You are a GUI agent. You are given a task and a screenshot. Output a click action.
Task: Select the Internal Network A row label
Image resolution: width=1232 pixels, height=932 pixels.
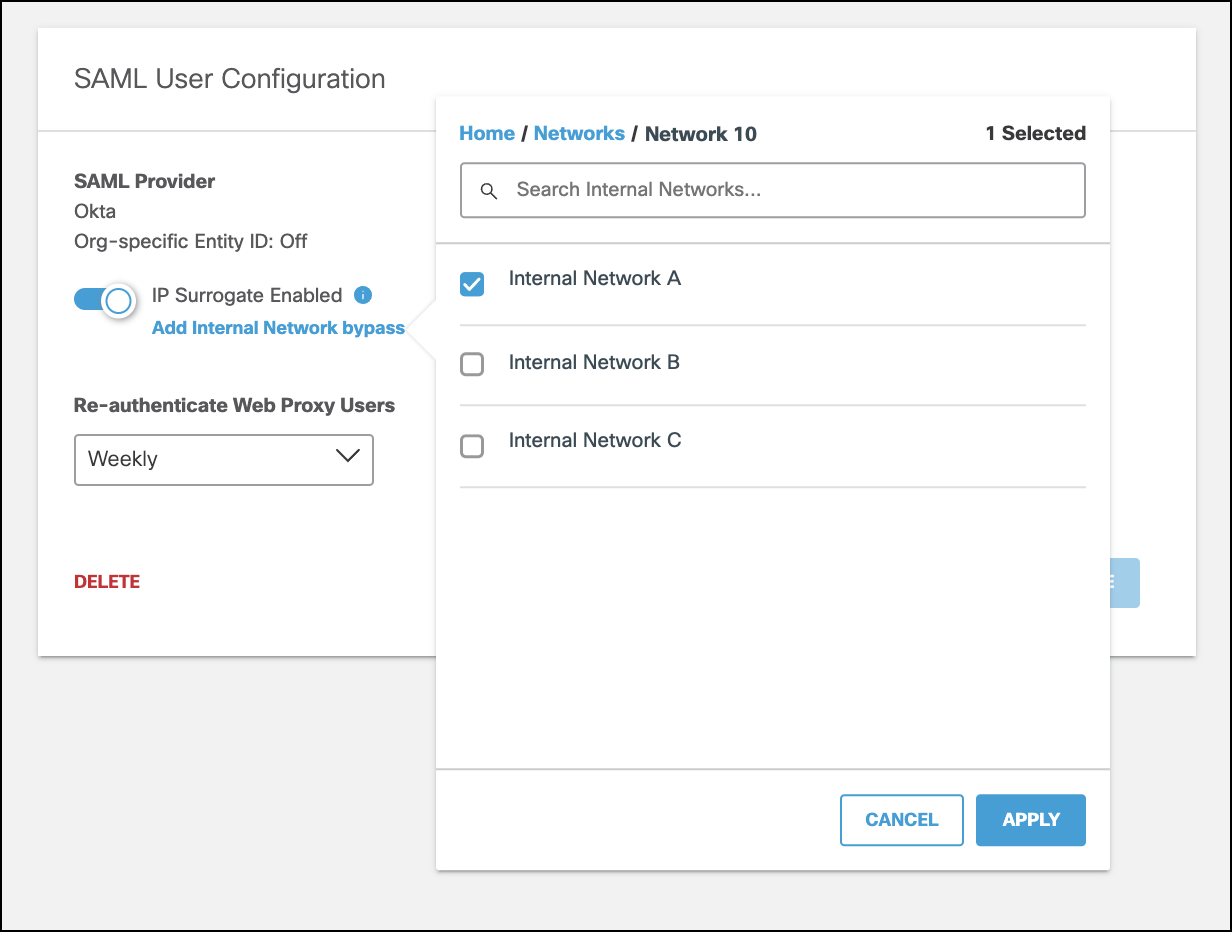[x=594, y=279]
